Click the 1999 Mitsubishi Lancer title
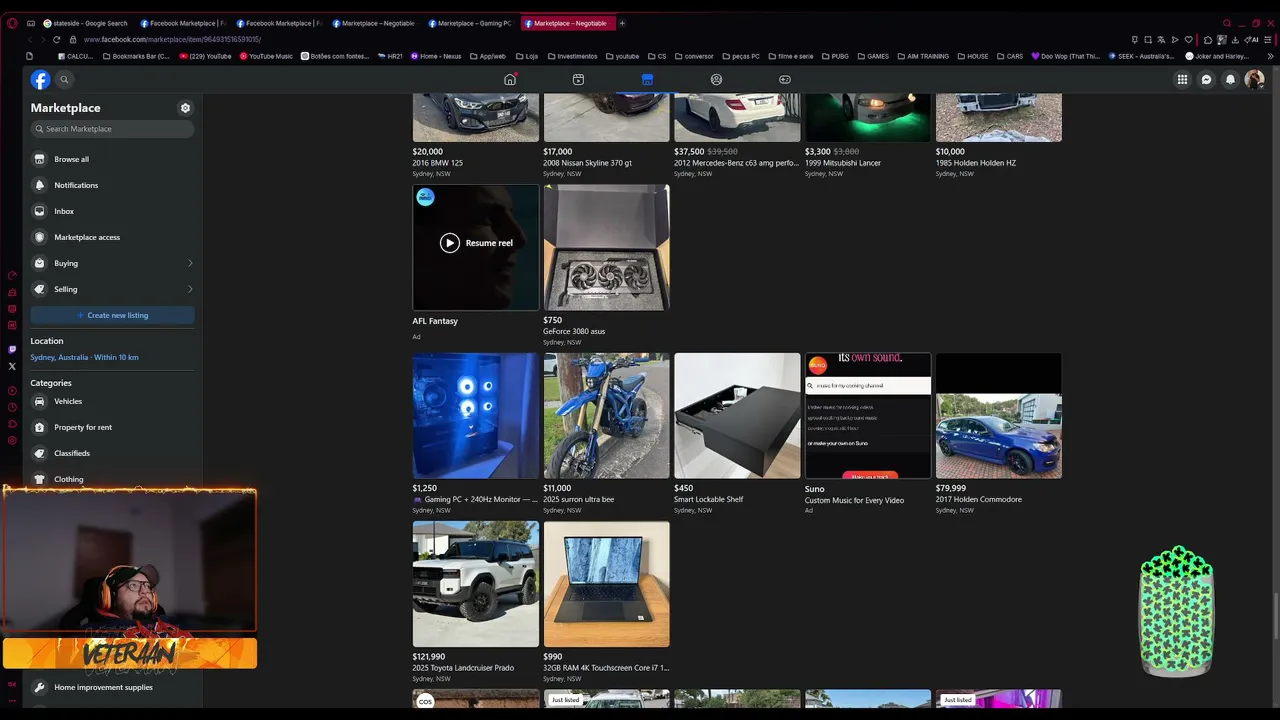This screenshot has width=1280, height=720. click(x=843, y=163)
